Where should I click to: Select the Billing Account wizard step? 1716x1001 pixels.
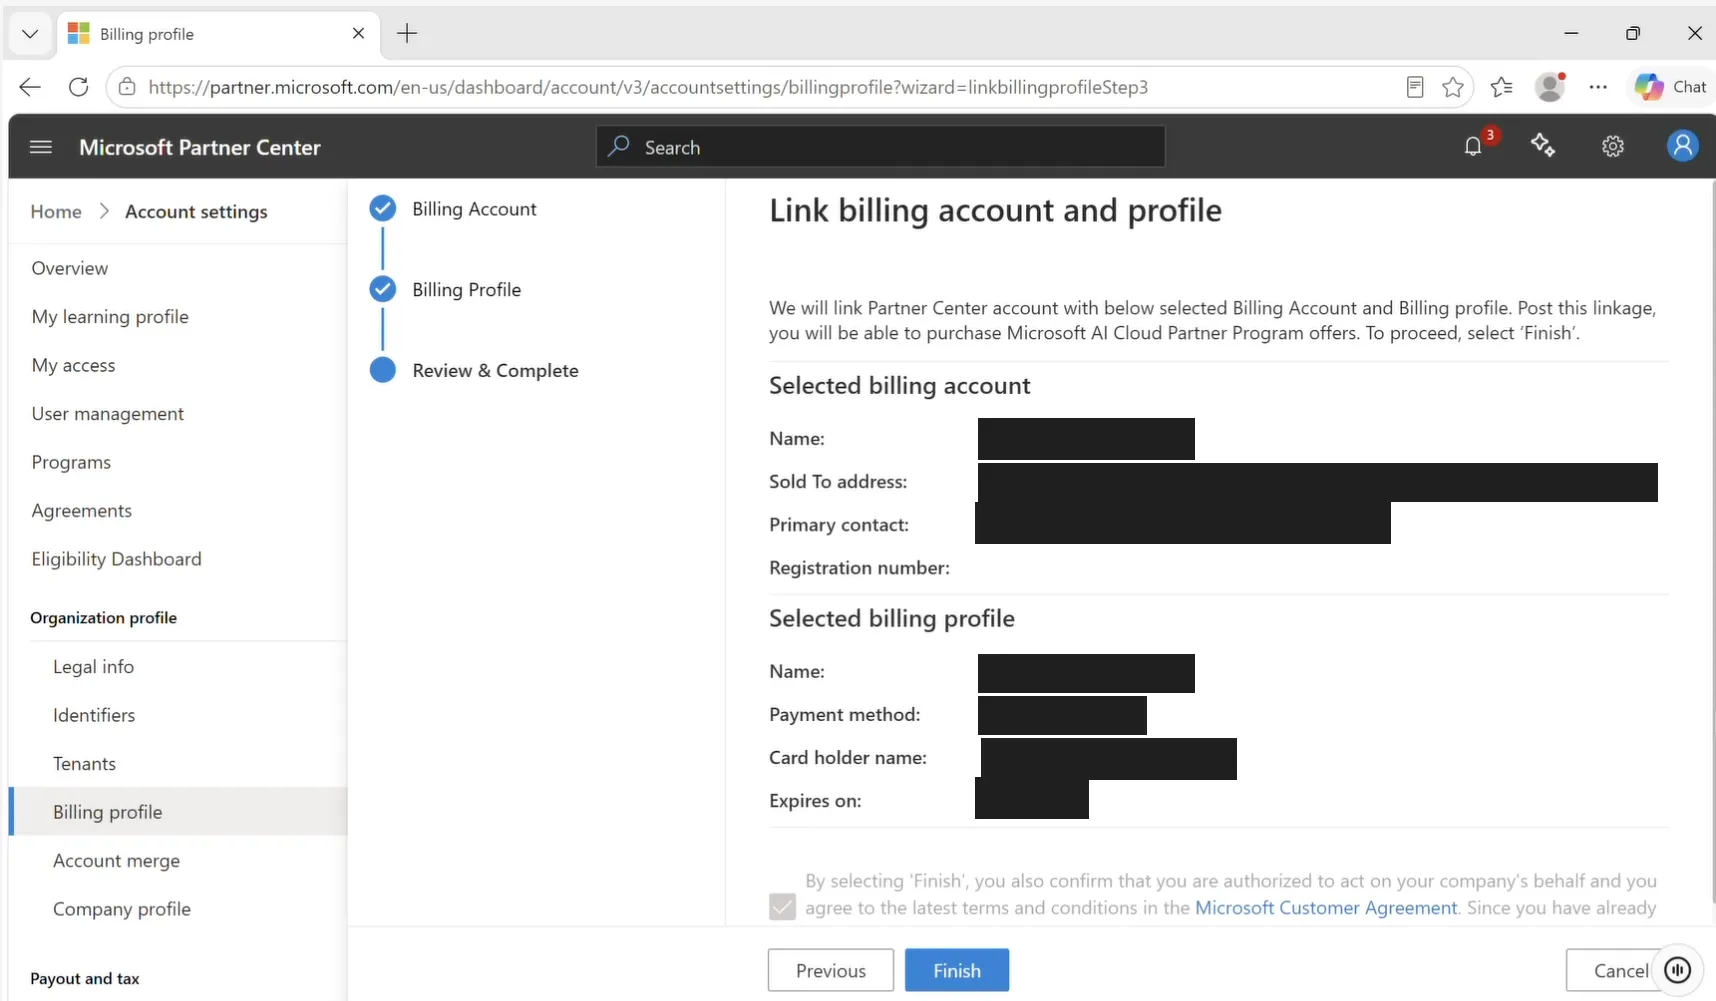click(x=454, y=208)
